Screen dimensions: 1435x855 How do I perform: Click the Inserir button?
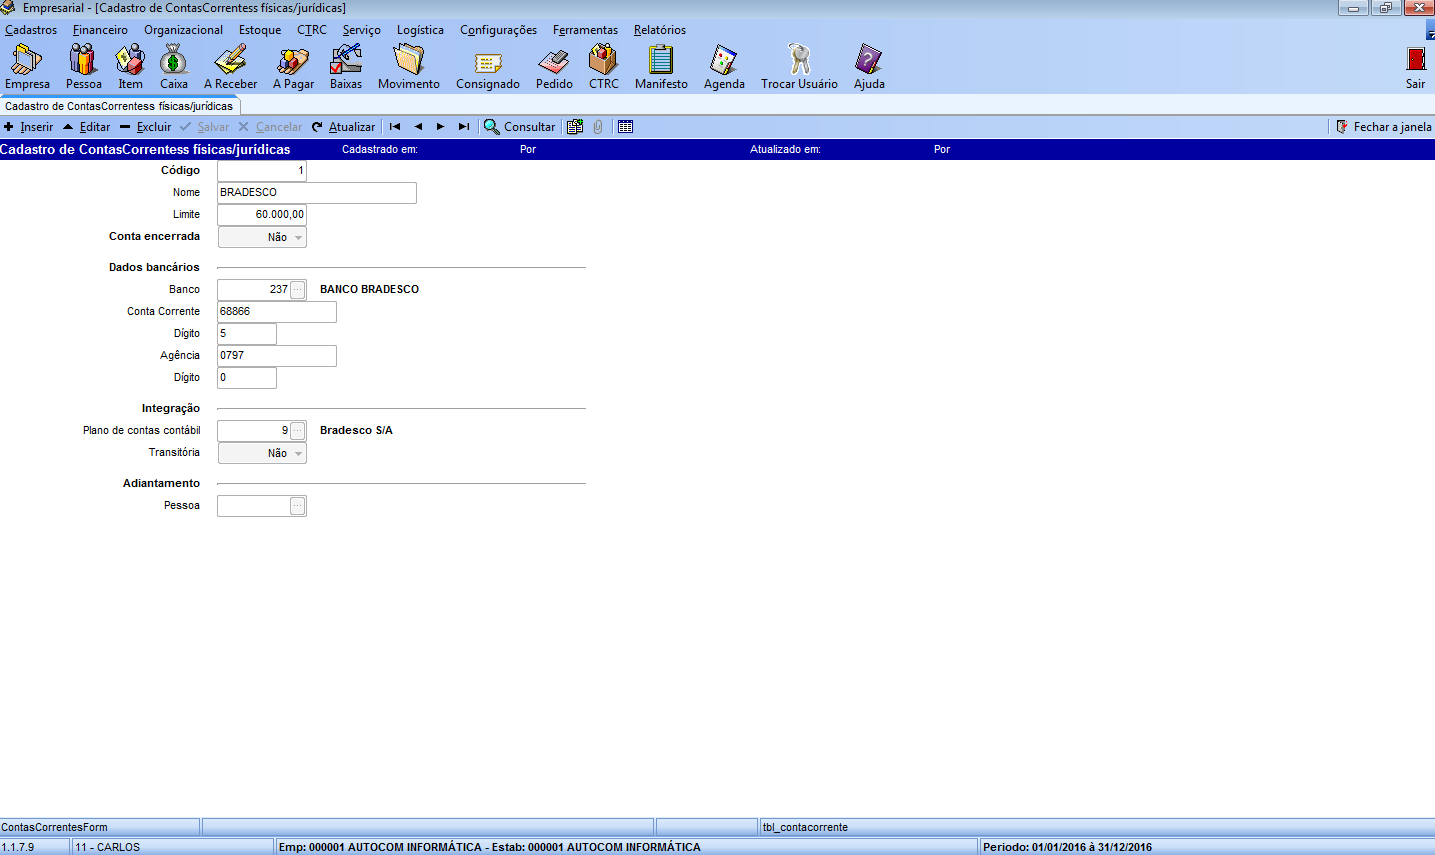(x=29, y=127)
